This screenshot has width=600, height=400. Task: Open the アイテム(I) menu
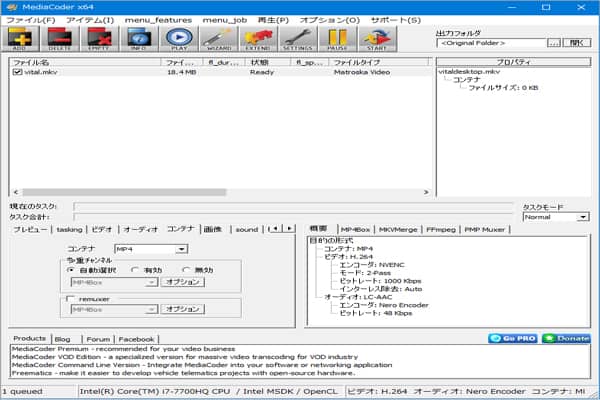[90, 20]
